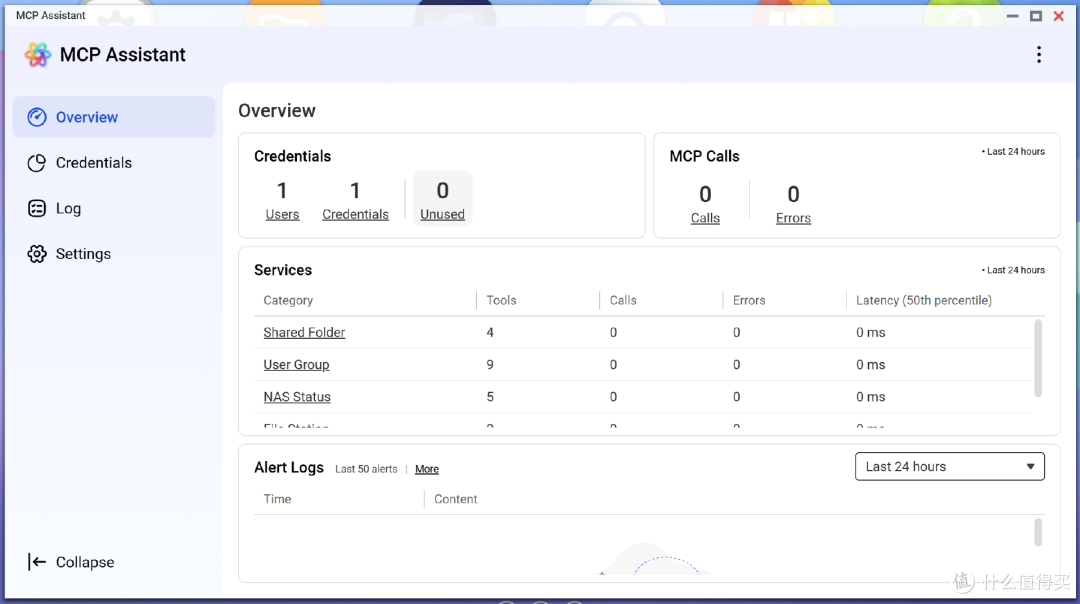The height and width of the screenshot is (604, 1080).
Task: Click the MCP Assistant flower logo
Action: (38, 54)
